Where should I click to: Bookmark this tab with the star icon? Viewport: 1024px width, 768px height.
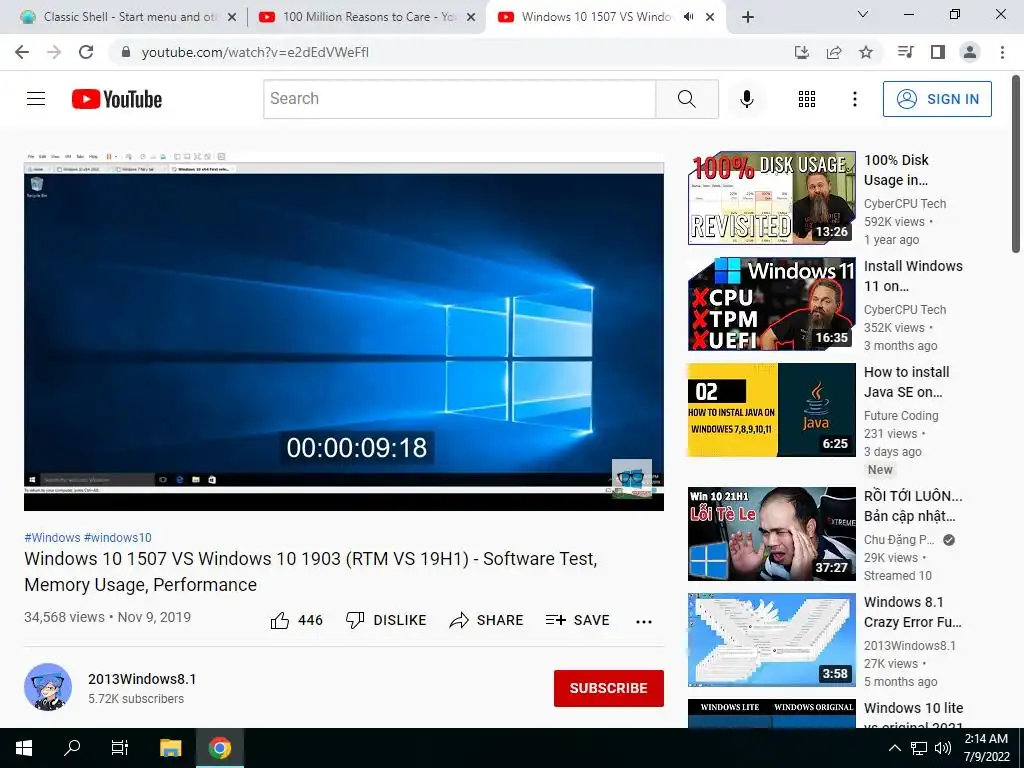click(x=866, y=52)
